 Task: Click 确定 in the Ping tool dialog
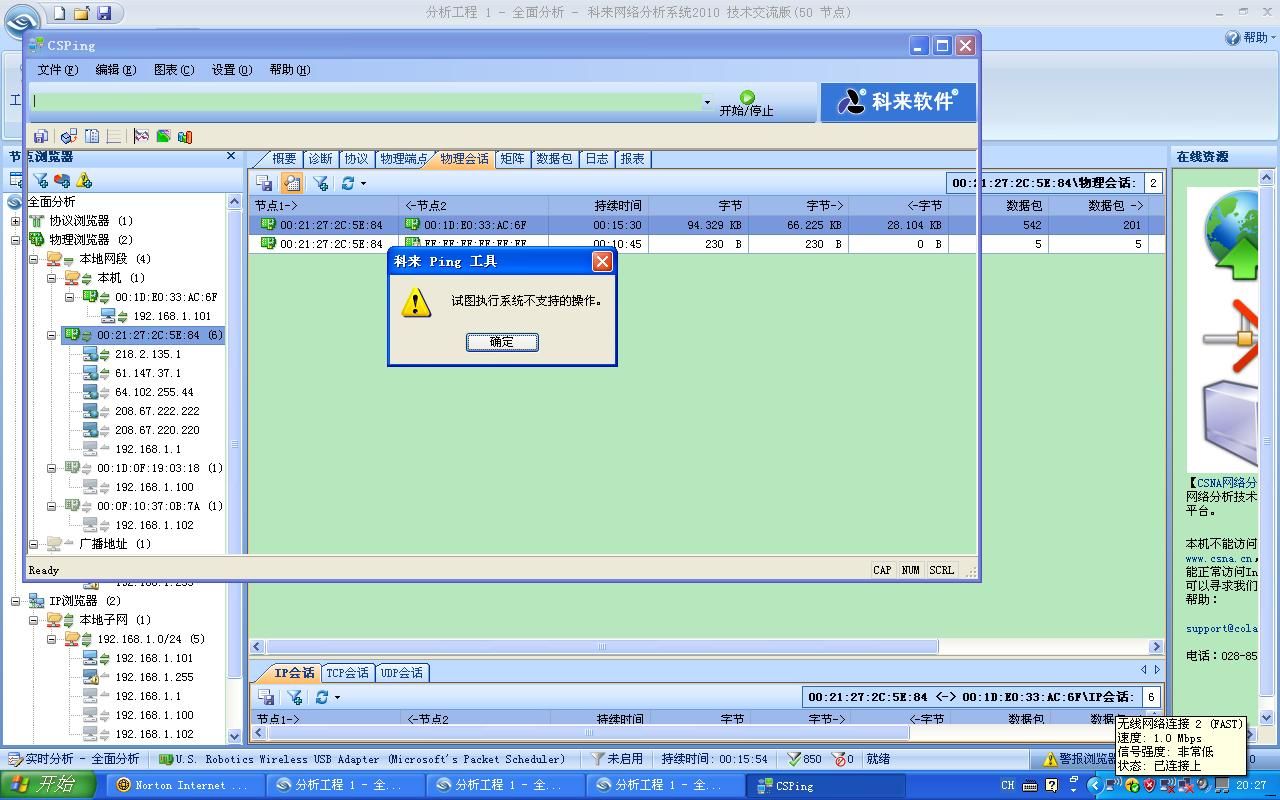(x=502, y=342)
